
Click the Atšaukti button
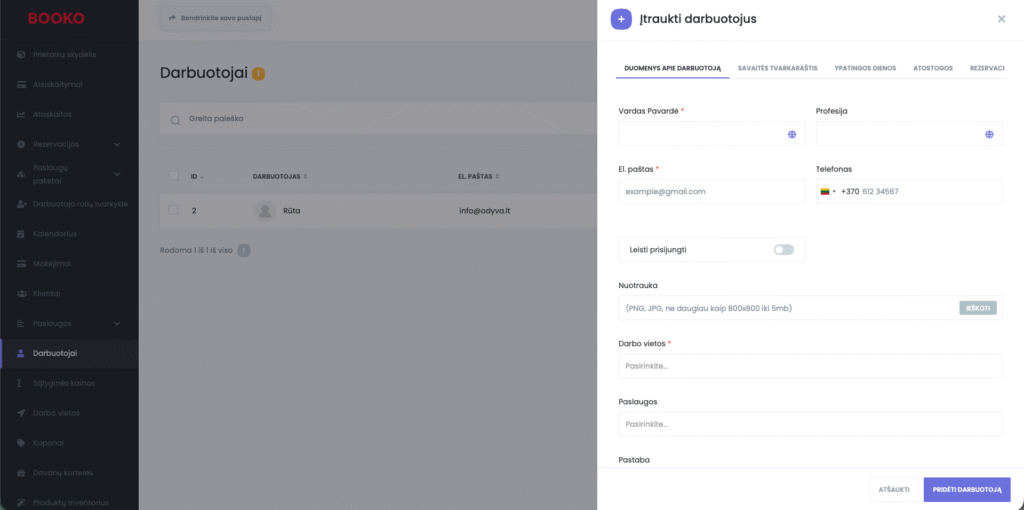(893, 489)
